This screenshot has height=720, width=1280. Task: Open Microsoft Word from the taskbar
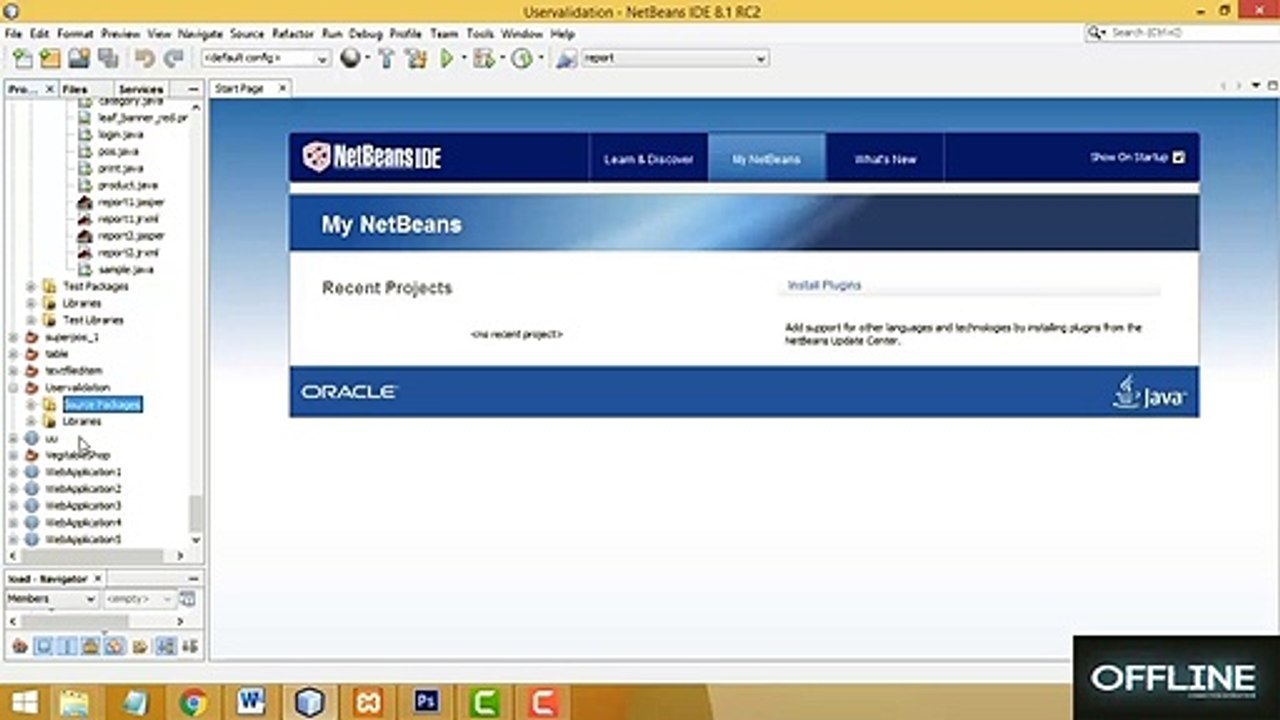click(251, 703)
